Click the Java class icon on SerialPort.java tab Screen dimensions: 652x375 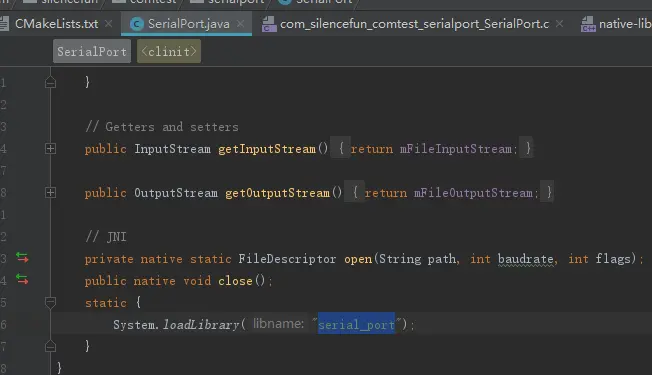point(137,24)
